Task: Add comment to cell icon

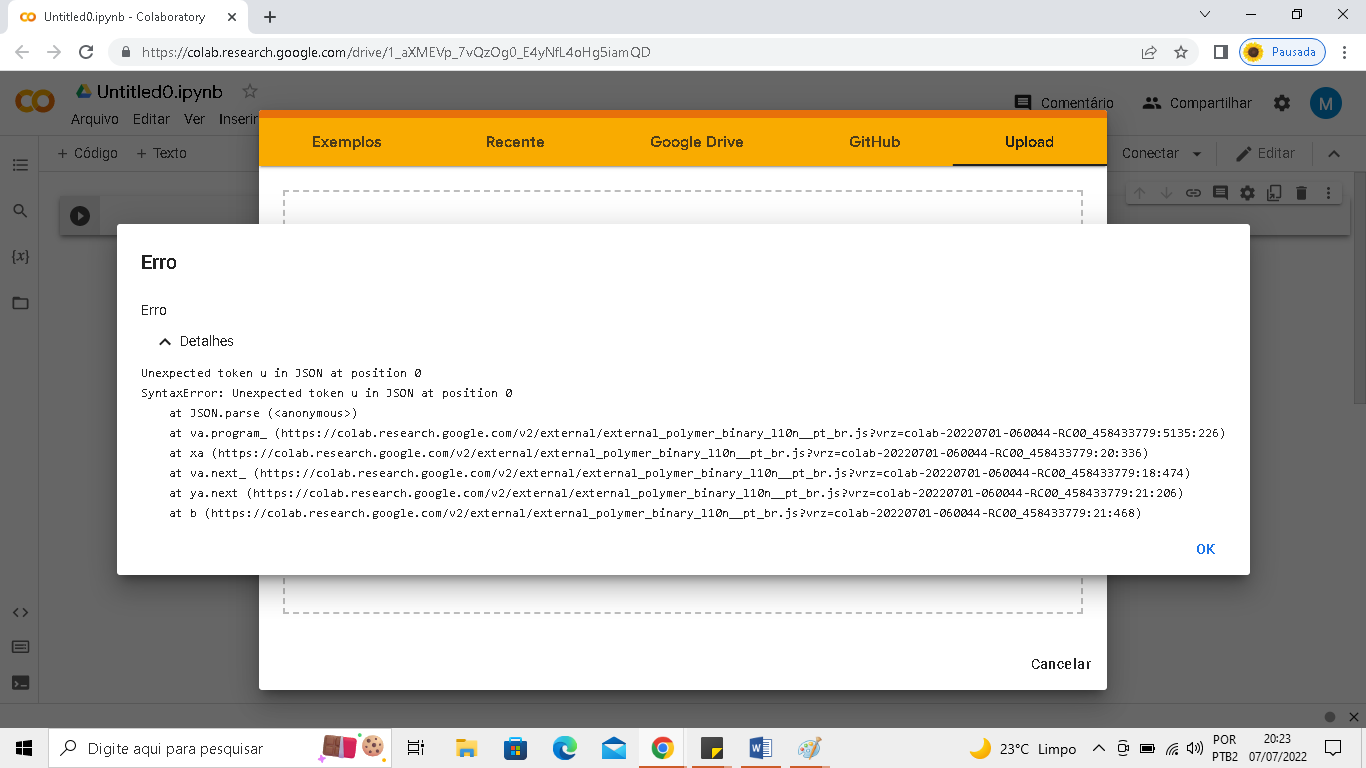Action: (x=1220, y=193)
